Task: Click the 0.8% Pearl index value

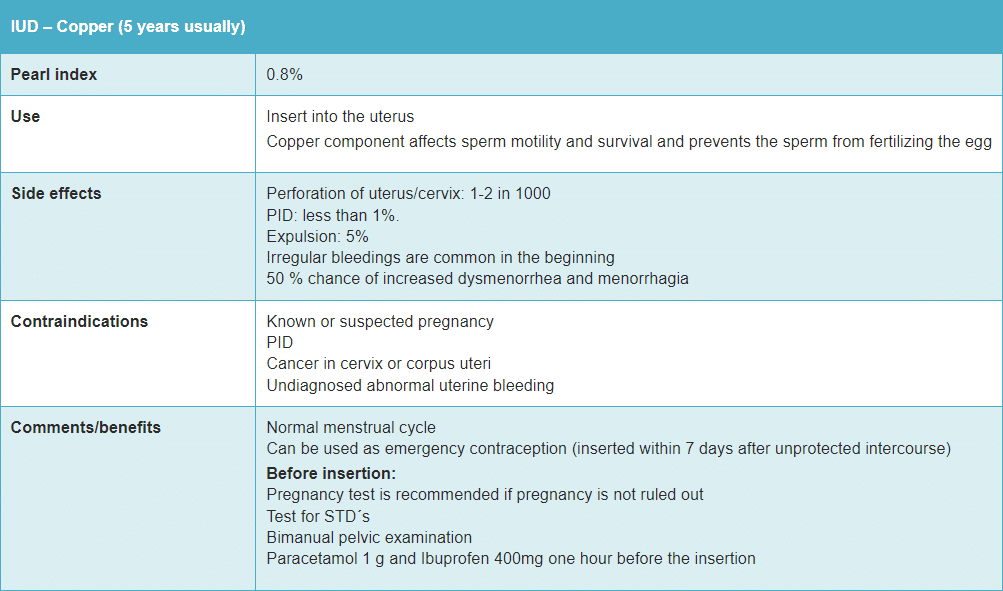Action: click(x=284, y=75)
